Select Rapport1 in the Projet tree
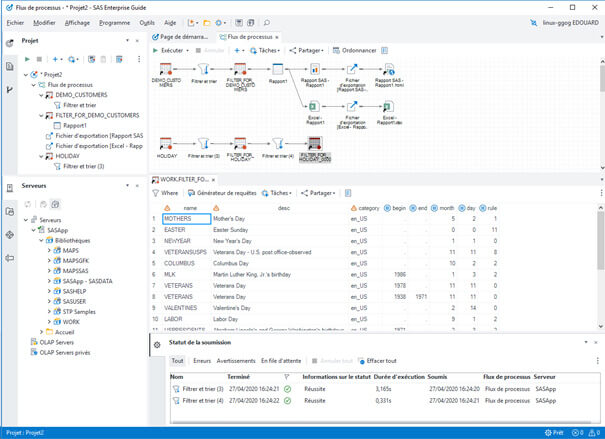Viewport: 605px width, 439px height. tap(70, 125)
